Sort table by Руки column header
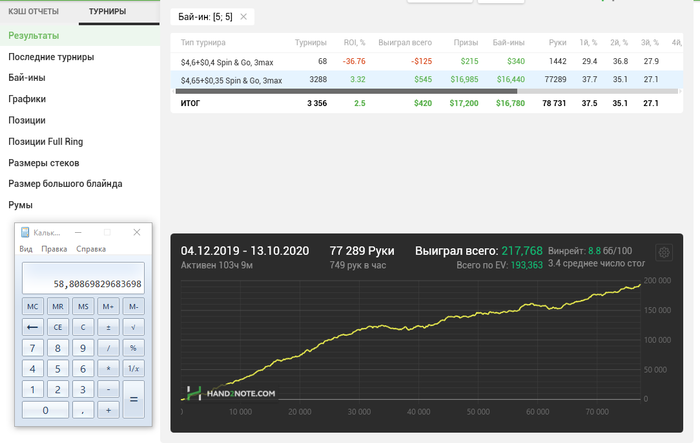Image resolution: width=700 pixels, height=443 pixels. coord(558,42)
